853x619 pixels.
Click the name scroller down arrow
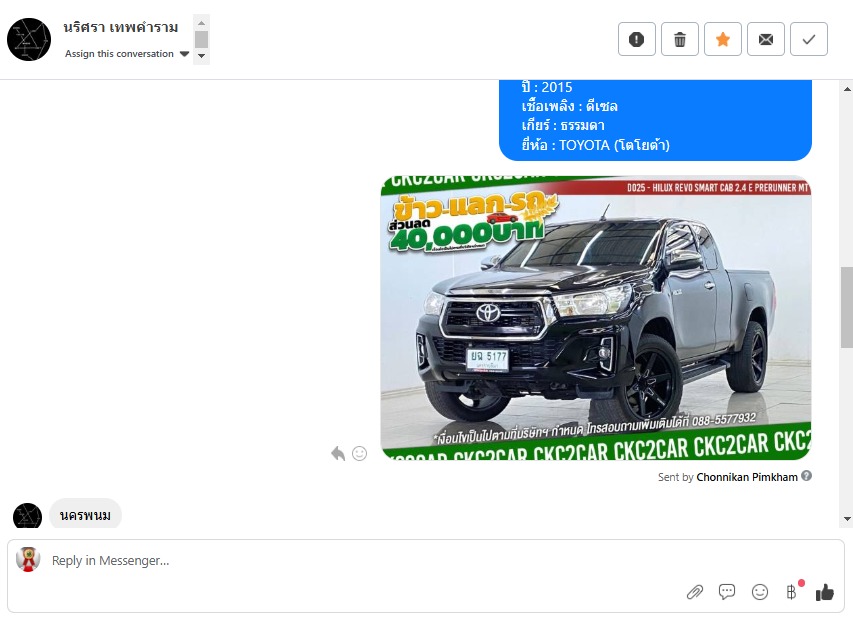pyautogui.click(x=201, y=55)
